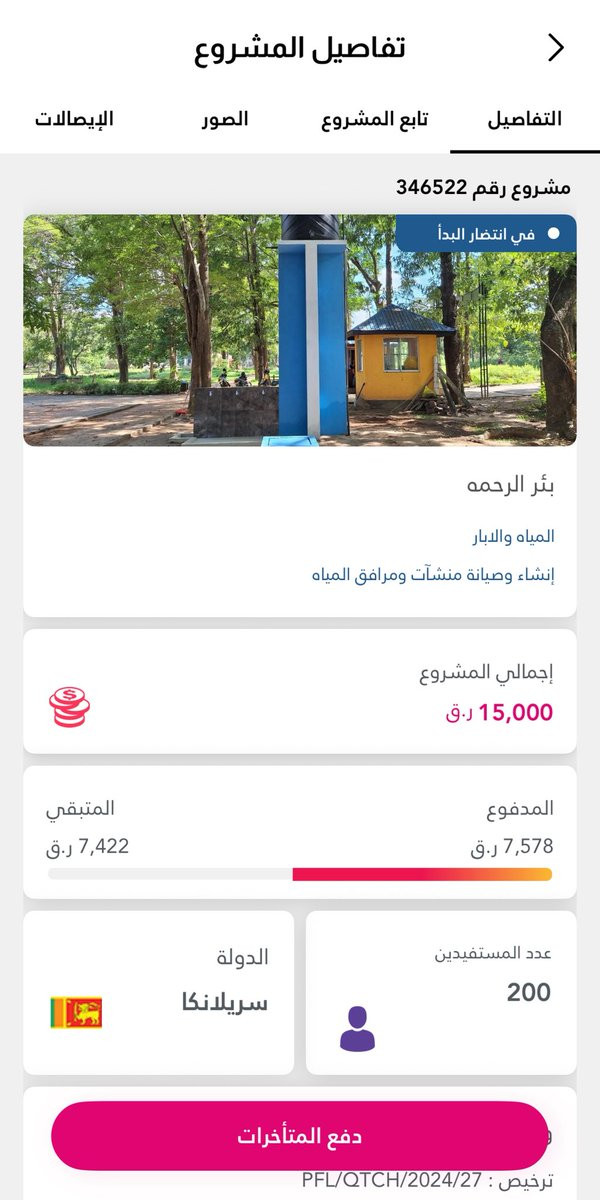Open the project well photo
Image resolution: width=600 pixels, height=1200 pixels.
click(x=300, y=330)
